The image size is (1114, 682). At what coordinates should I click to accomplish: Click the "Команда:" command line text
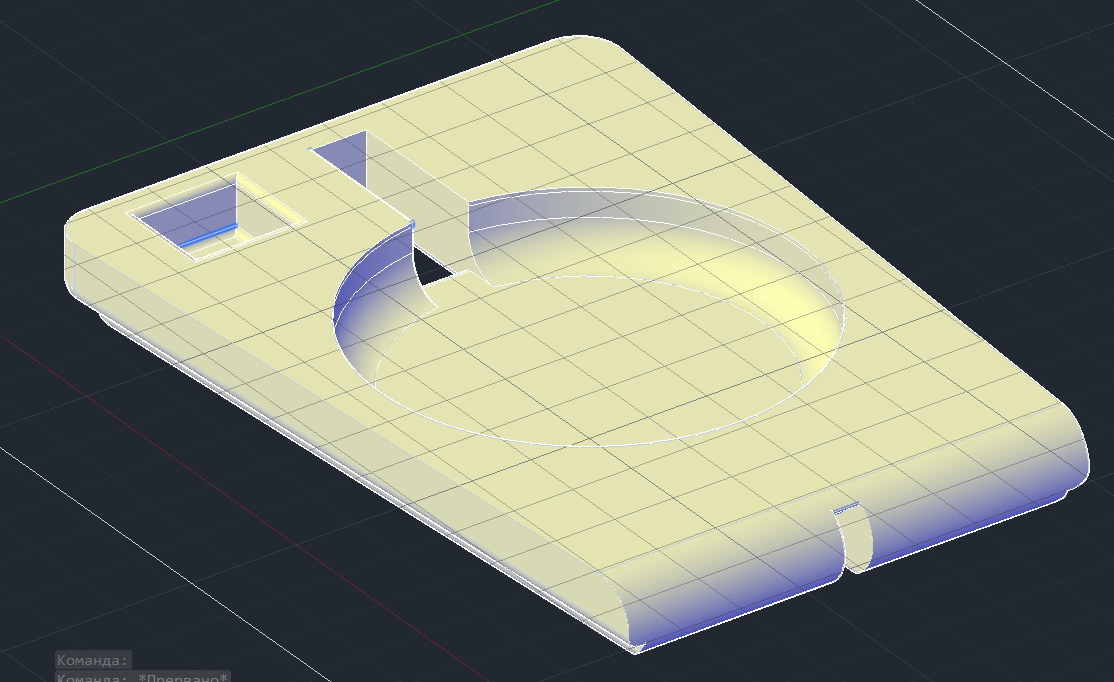[93, 661]
